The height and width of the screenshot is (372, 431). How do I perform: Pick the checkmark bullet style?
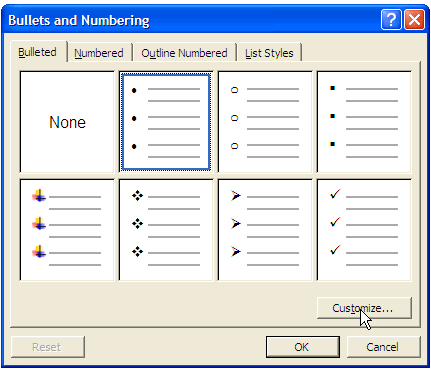click(x=364, y=230)
